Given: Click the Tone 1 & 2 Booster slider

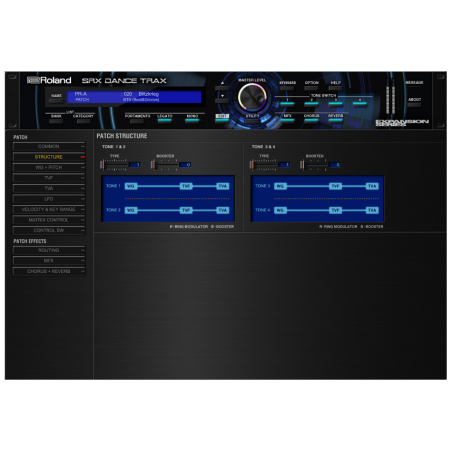Looking at the screenshot, I should pos(164,165).
